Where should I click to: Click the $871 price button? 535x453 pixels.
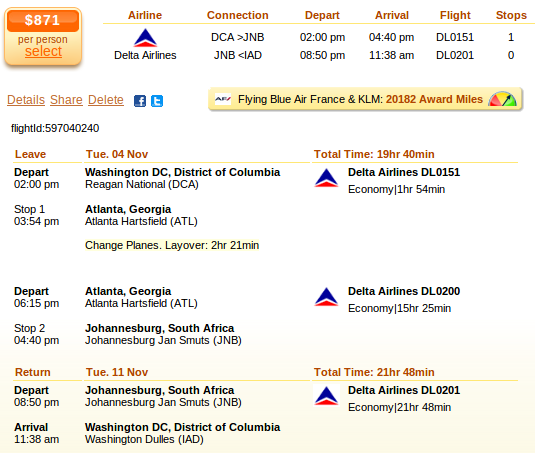43,20
